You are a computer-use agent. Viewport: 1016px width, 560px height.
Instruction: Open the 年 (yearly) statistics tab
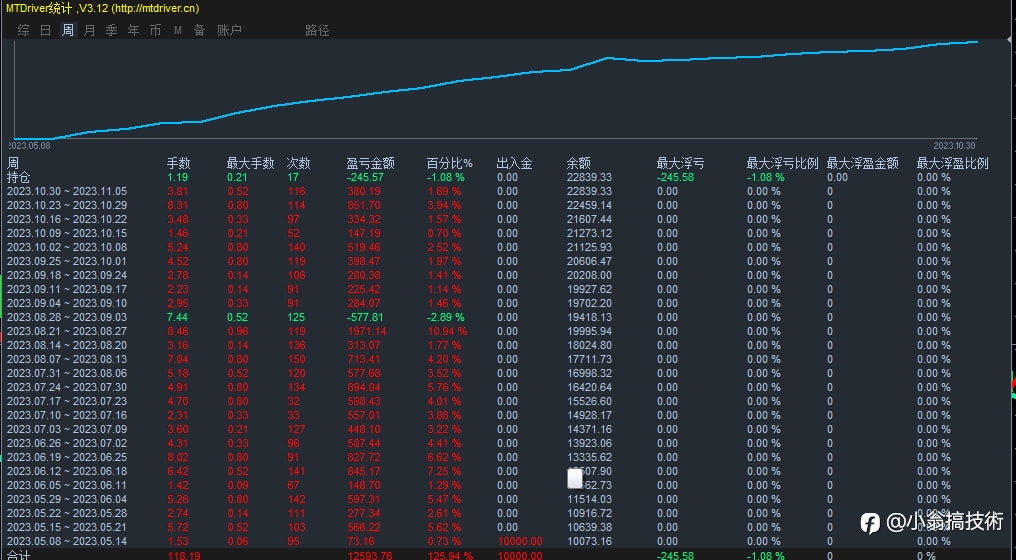[x=134, y=30]
